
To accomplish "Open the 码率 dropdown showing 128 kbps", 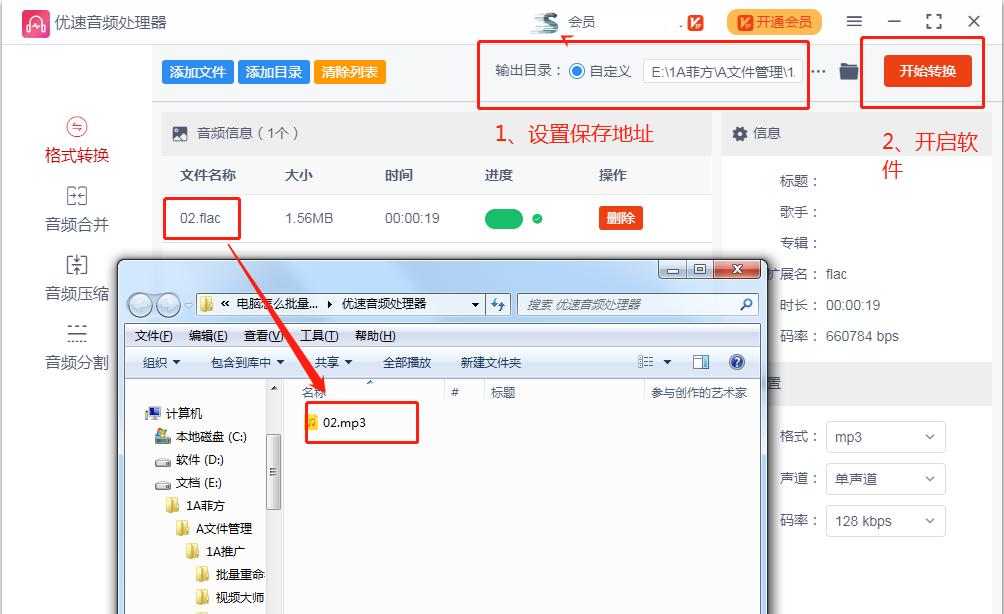I will [x=884, y=521].
